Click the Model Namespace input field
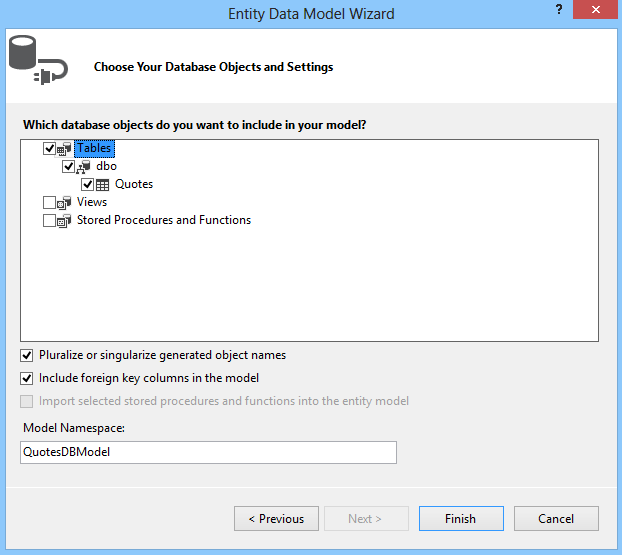This screenshot has height=555, width=622. [x=208, y=452]
